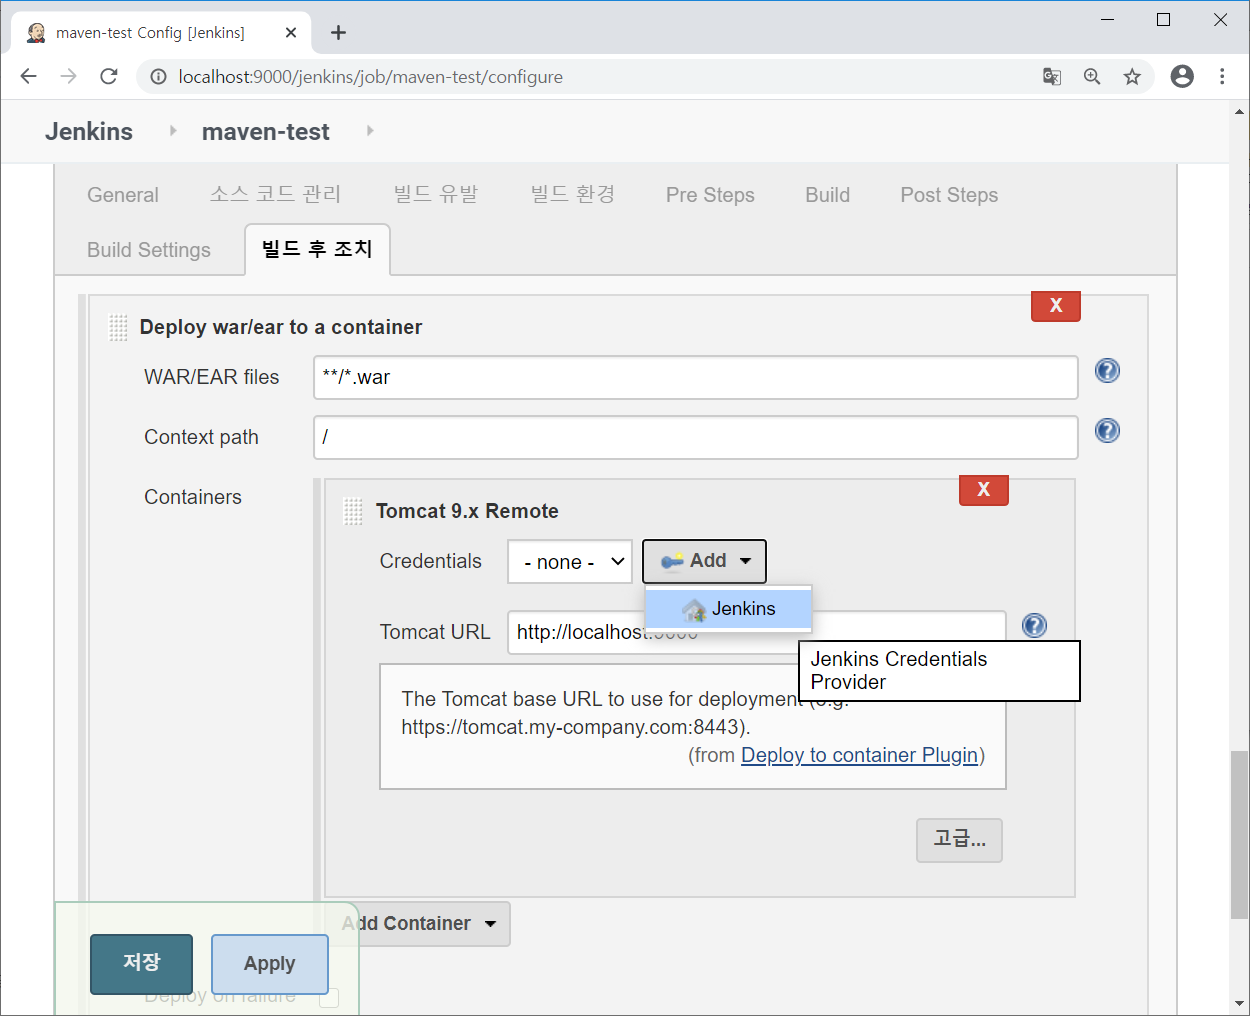Click the Context path input field
The image size is (1250, 1016).
(x=696, y=438)
